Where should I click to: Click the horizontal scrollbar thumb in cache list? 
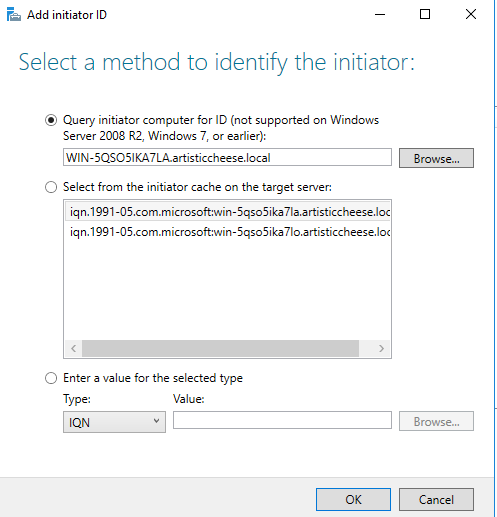pyautogui.click(x=220, y=349)
